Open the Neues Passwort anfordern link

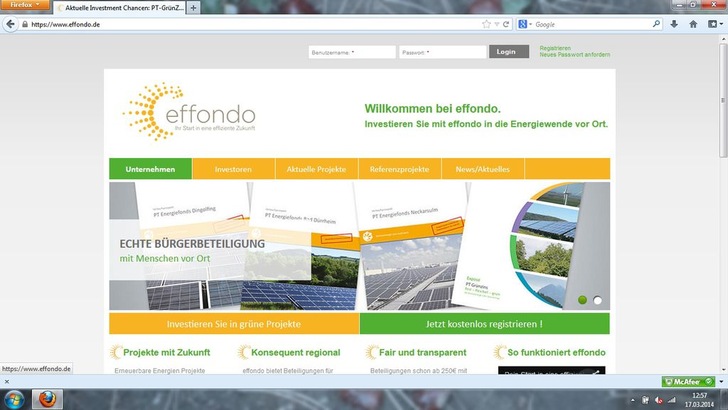pyautogui.click(x=575, y=55)
